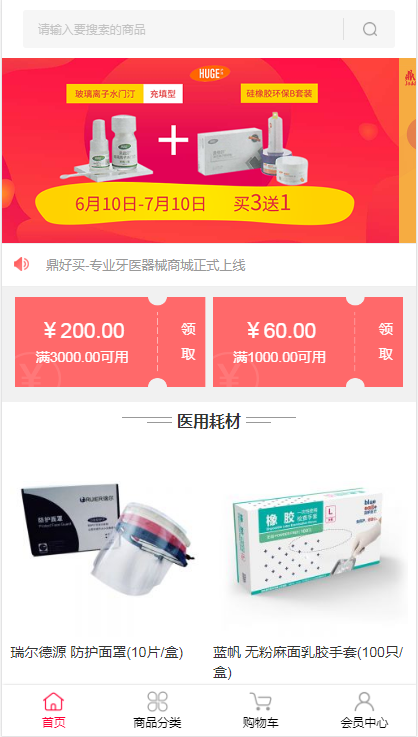Tap the HUGE brand logo on banner
This screenshot has width=418, height=737.
click(x=210, y=74)
